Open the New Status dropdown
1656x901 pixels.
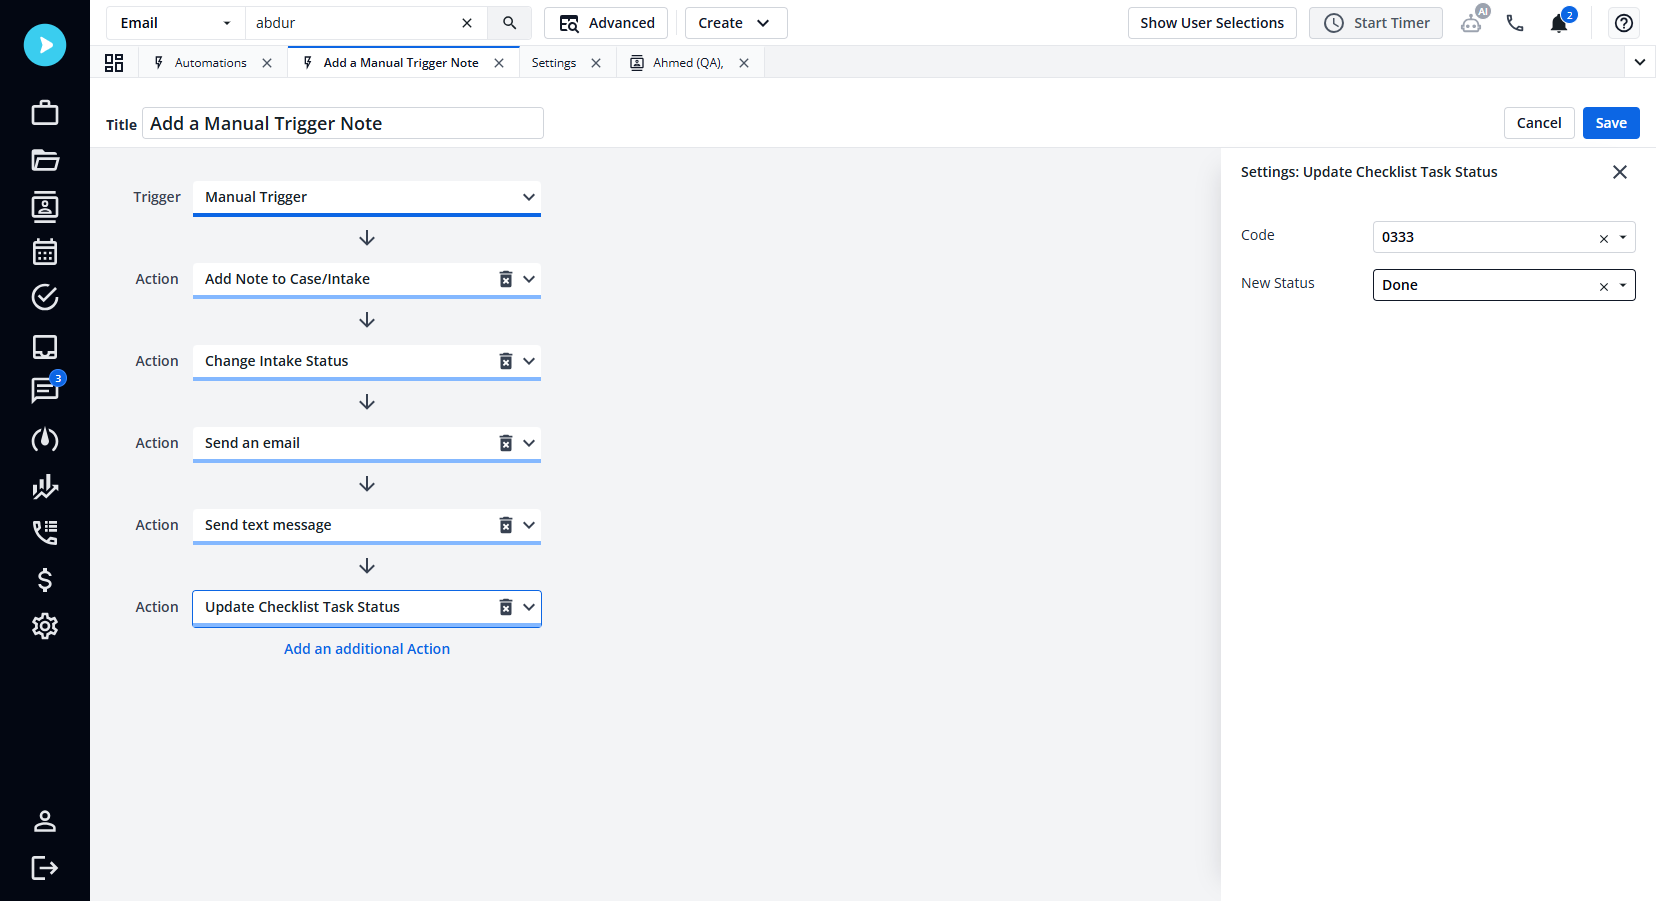1623,285
